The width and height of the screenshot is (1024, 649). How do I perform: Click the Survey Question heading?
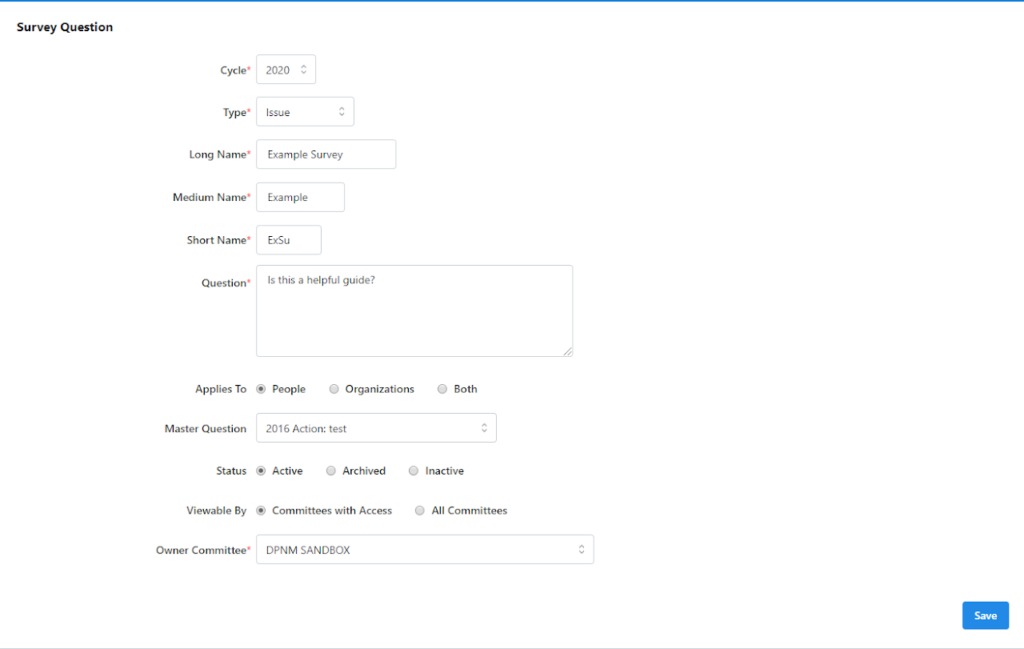point(65,27)
